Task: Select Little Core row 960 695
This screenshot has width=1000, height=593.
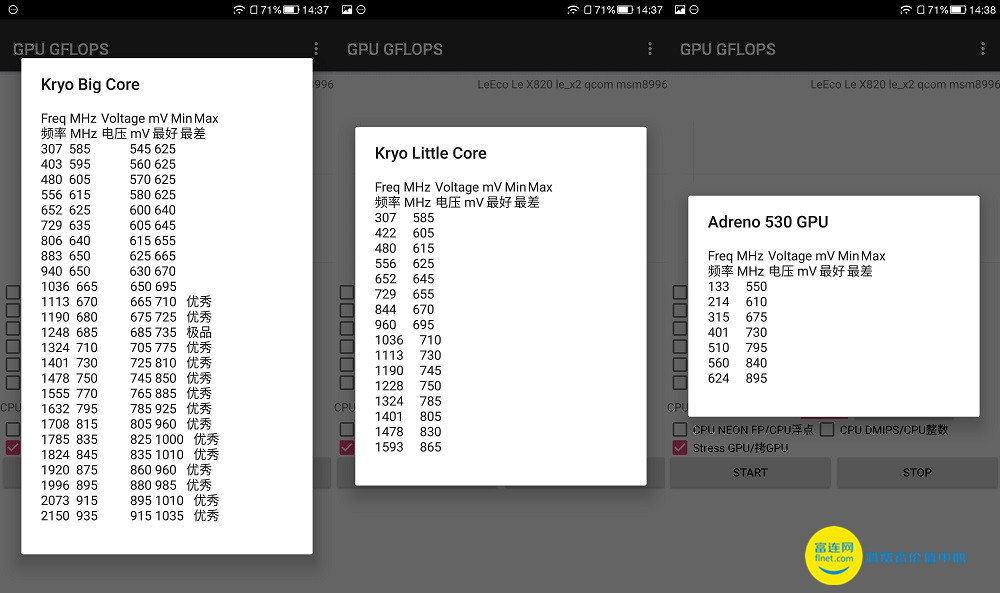Action: click(404, 325)
